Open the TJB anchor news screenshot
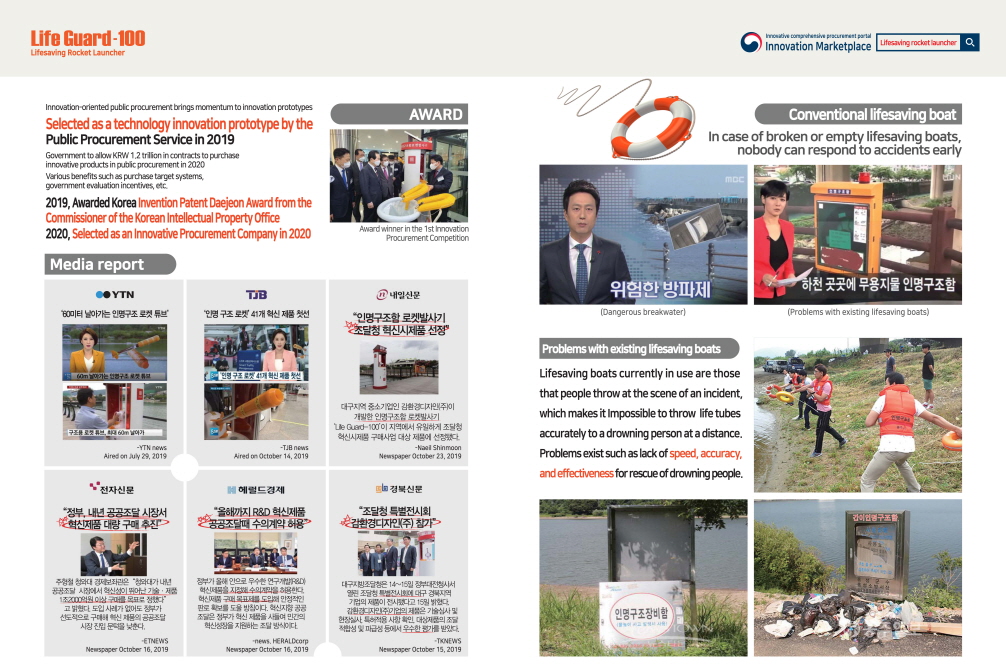1006x670 pixels. (256, 352)
